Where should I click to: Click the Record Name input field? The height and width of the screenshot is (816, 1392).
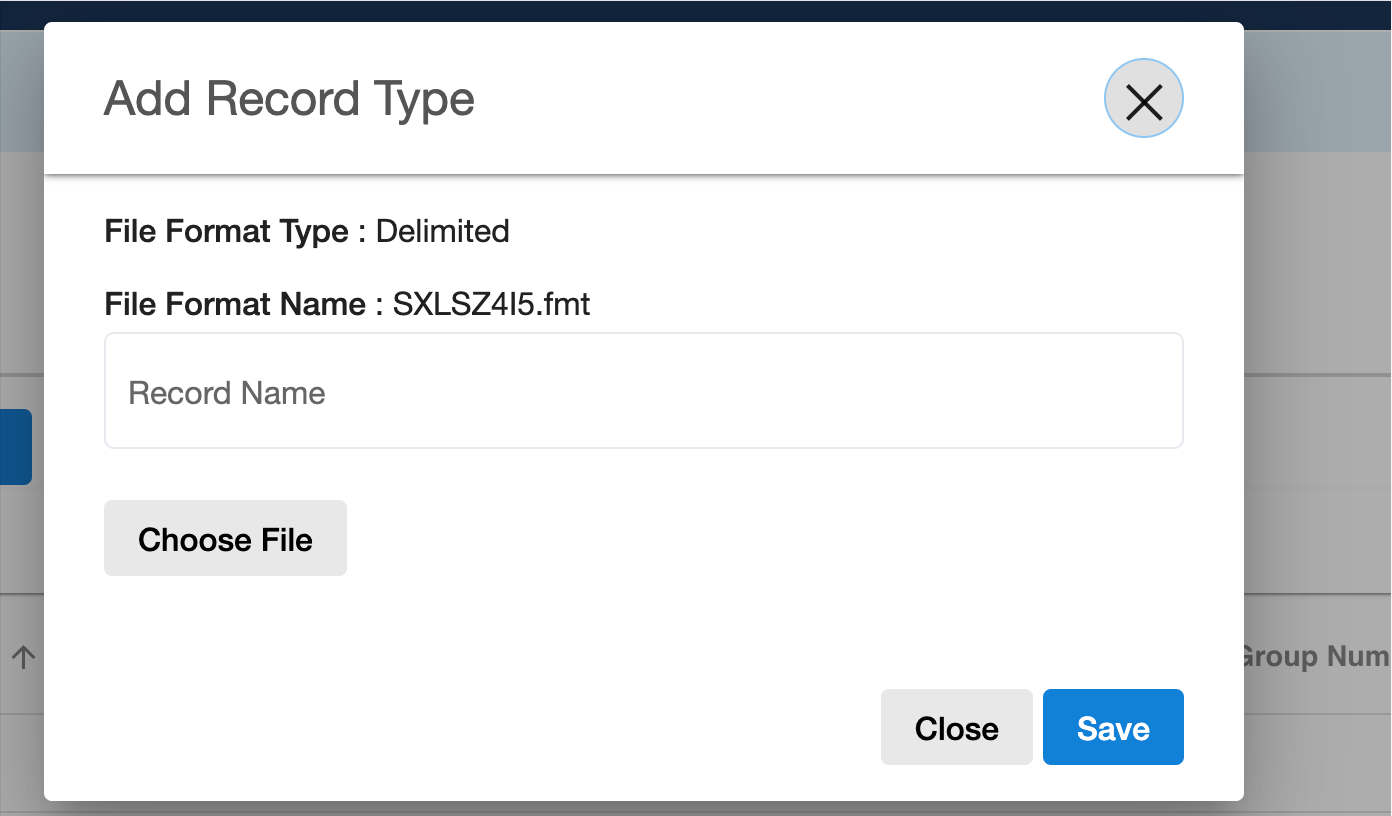(x=643, y=392)
